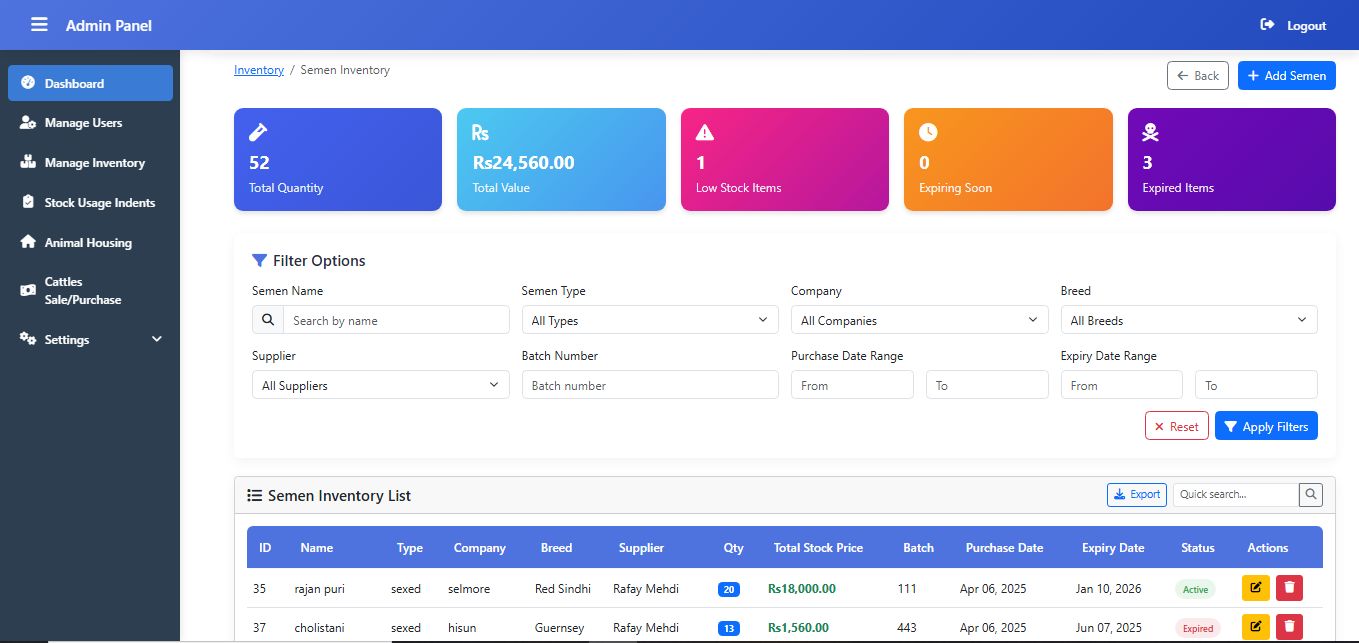Open Manage Inventory in the sidebar

[94, 163]
